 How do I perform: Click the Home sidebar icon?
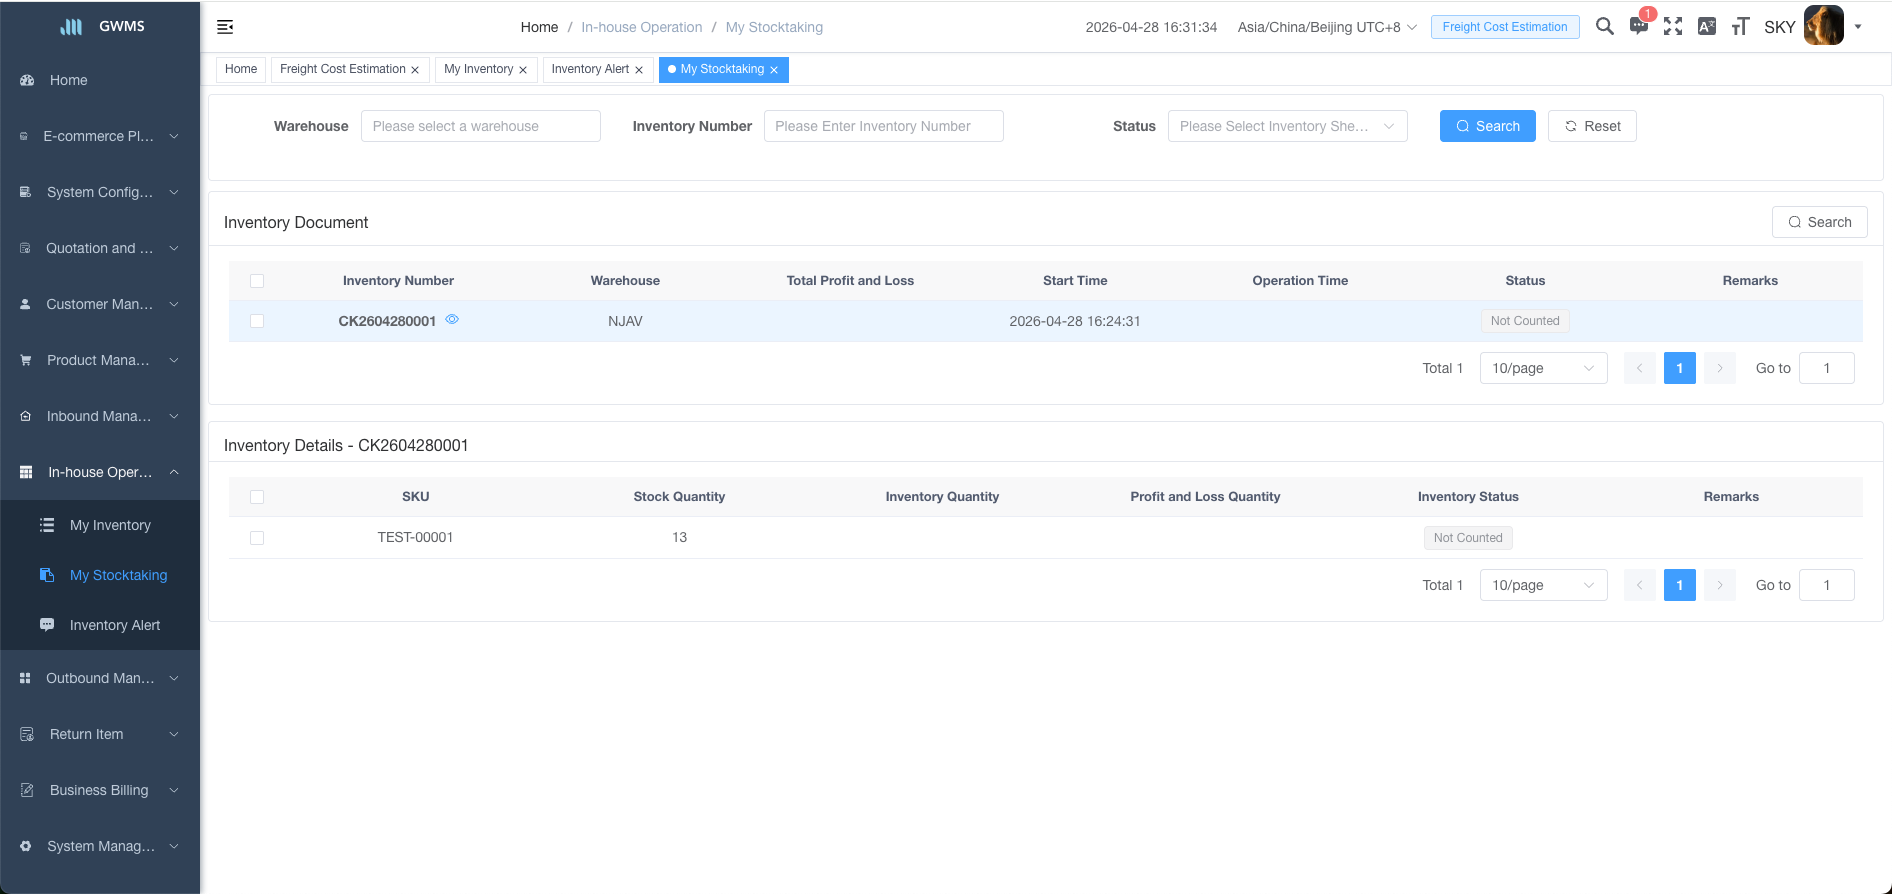click(x=27, y=80)
